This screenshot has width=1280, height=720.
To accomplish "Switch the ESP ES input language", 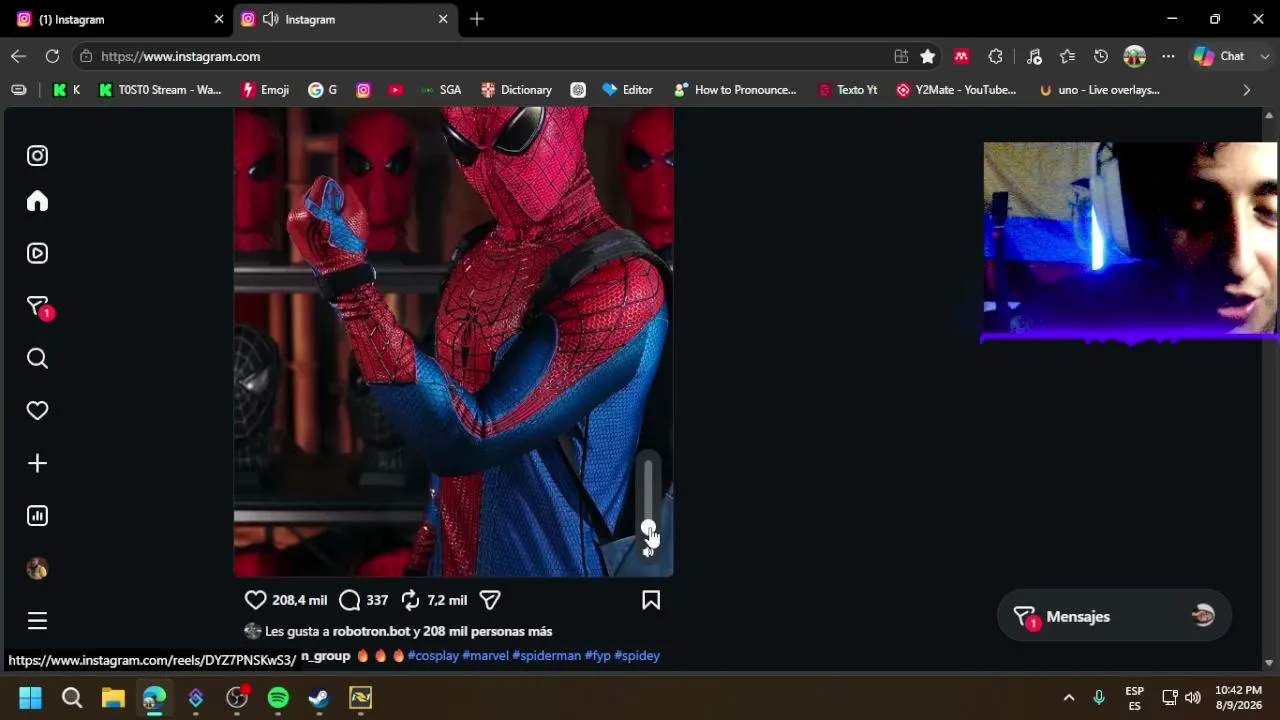I will click(x=1134, y=697).
